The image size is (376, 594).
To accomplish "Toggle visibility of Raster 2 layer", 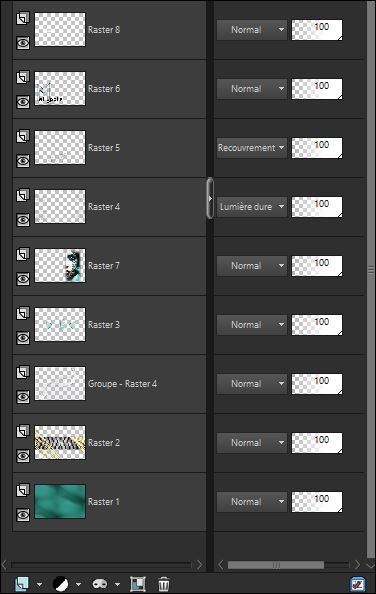I will pyautogui.click(x=23, y=456).
